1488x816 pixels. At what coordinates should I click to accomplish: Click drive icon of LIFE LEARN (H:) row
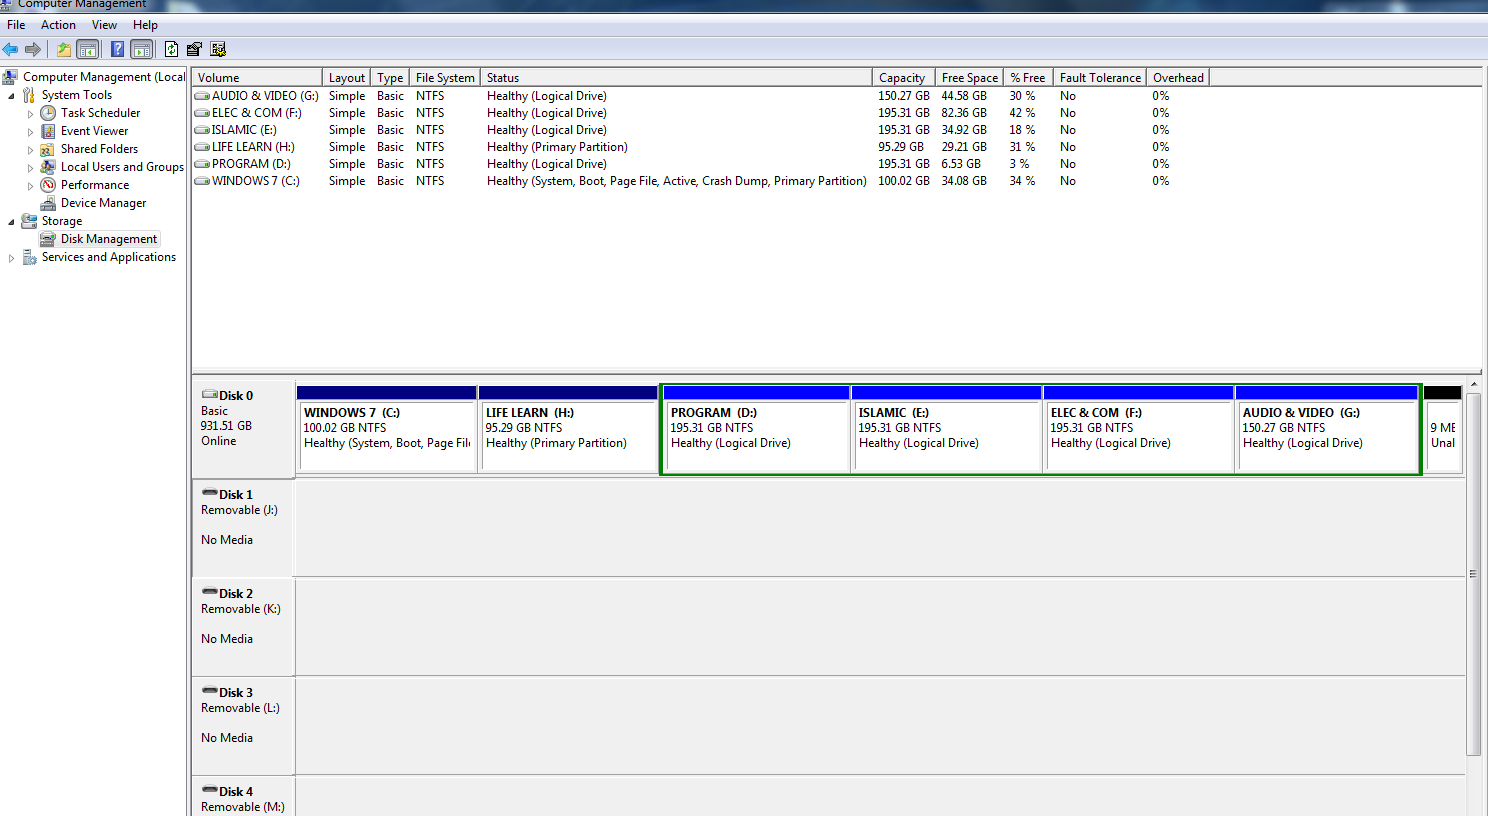[202, 147]
